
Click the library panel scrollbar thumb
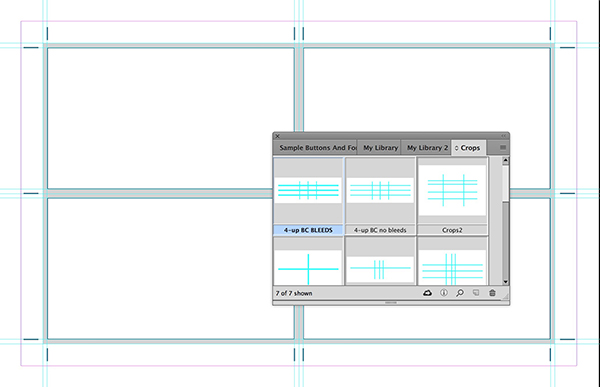point(505,183)
